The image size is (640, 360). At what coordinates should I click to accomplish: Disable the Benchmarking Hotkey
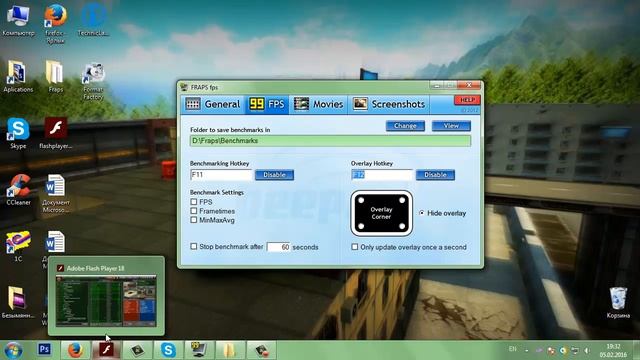tap(274, 175)
